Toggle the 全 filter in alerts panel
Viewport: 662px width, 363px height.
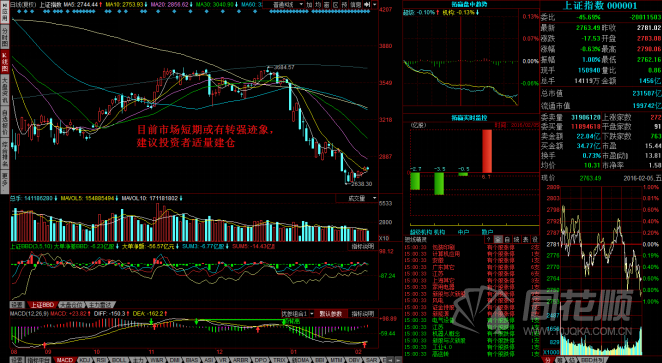coord(498,239)
